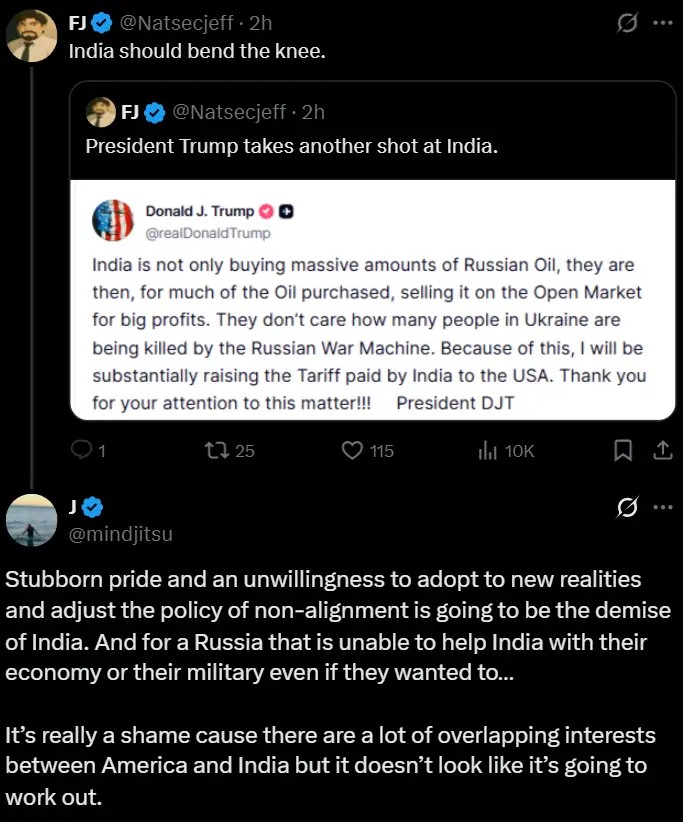Image resolution: width=683 pixels, height=822 pixels.
Task: Click mindjitsu's blue verified badge
Action: (x=93, y=507)
